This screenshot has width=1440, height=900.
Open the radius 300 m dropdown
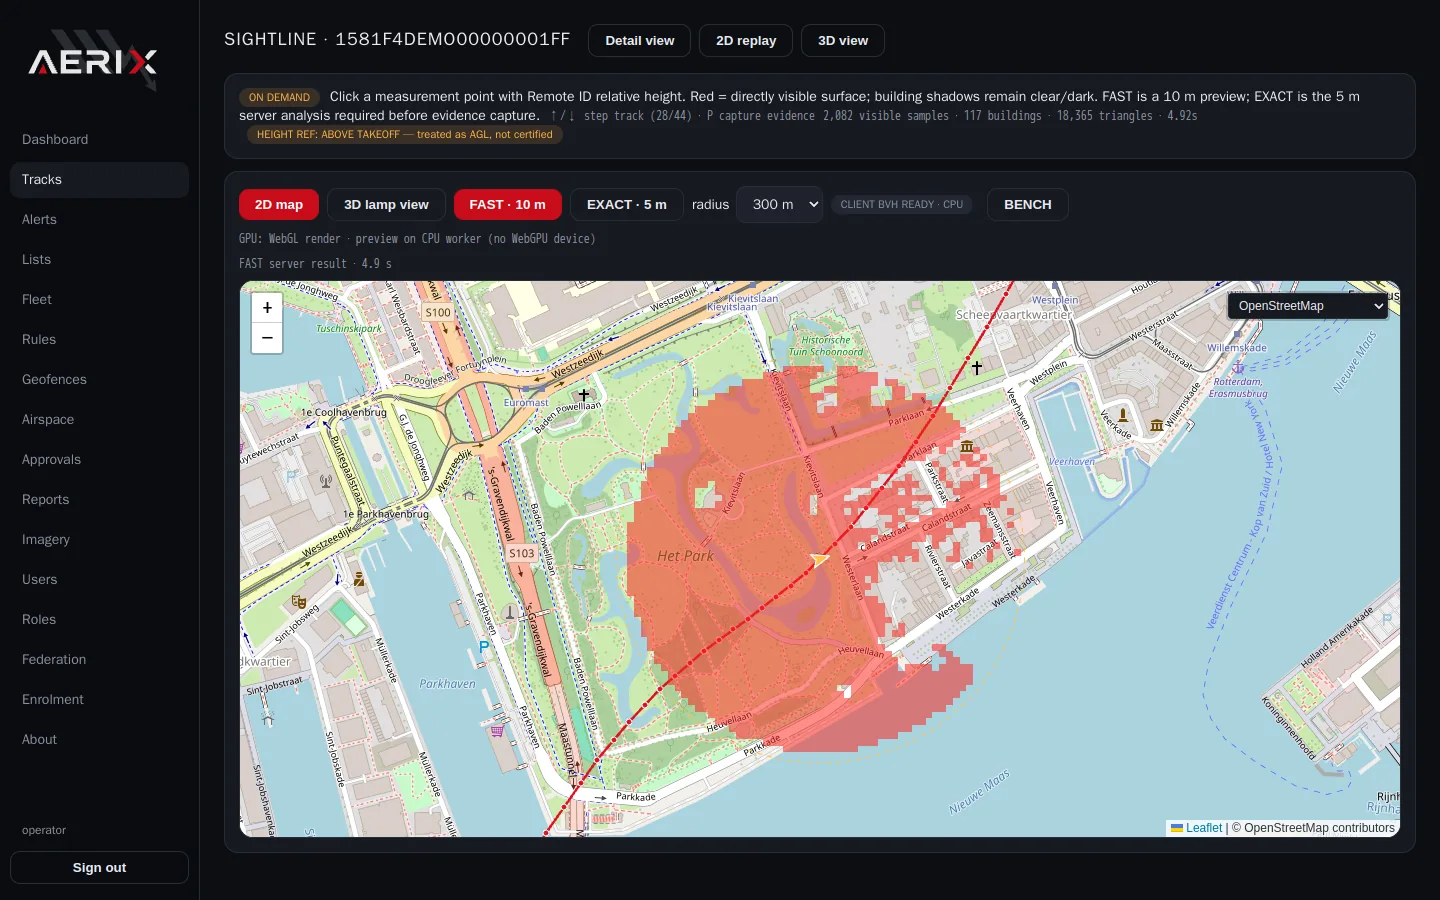click(x=780, y=204)
